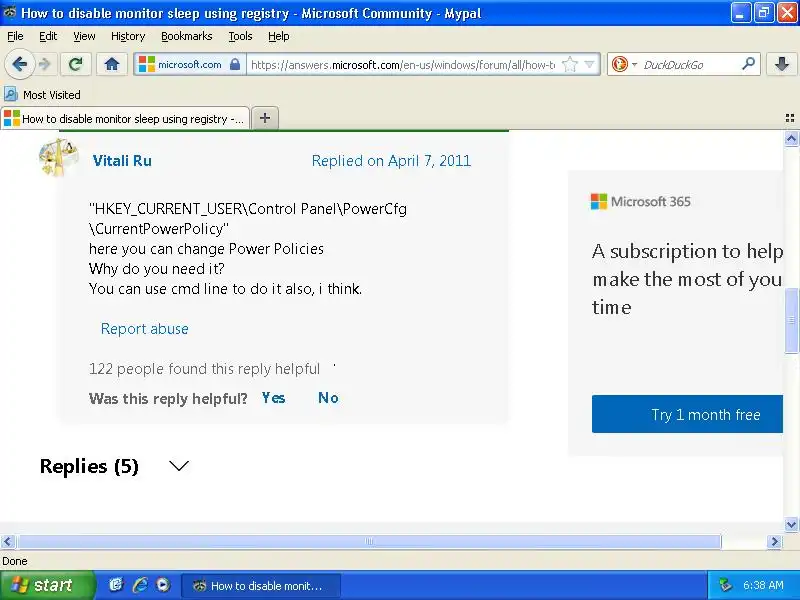Click the 6:38 AM system clock

point(763,585)
